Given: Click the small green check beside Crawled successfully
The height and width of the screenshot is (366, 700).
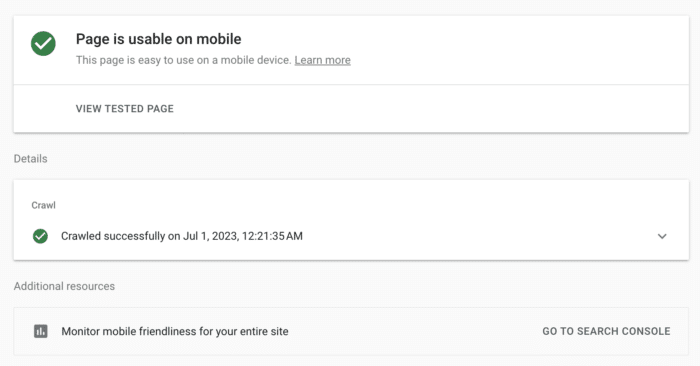Looking at the screenshot, I should coord(40,236).
